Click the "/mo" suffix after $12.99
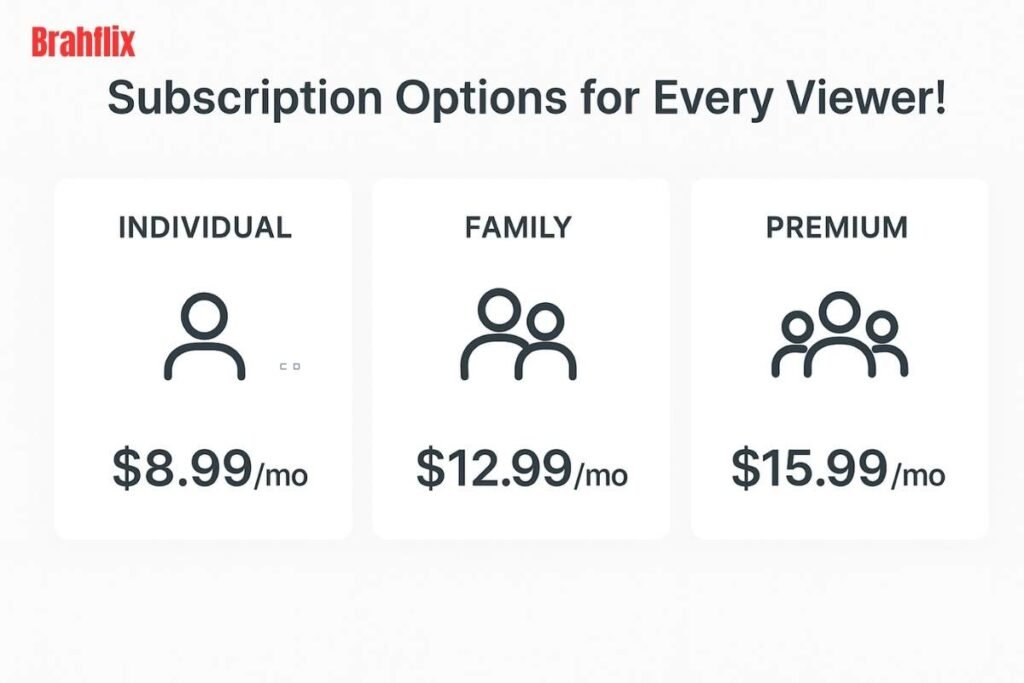1024x683 pixels. (600, 474)
